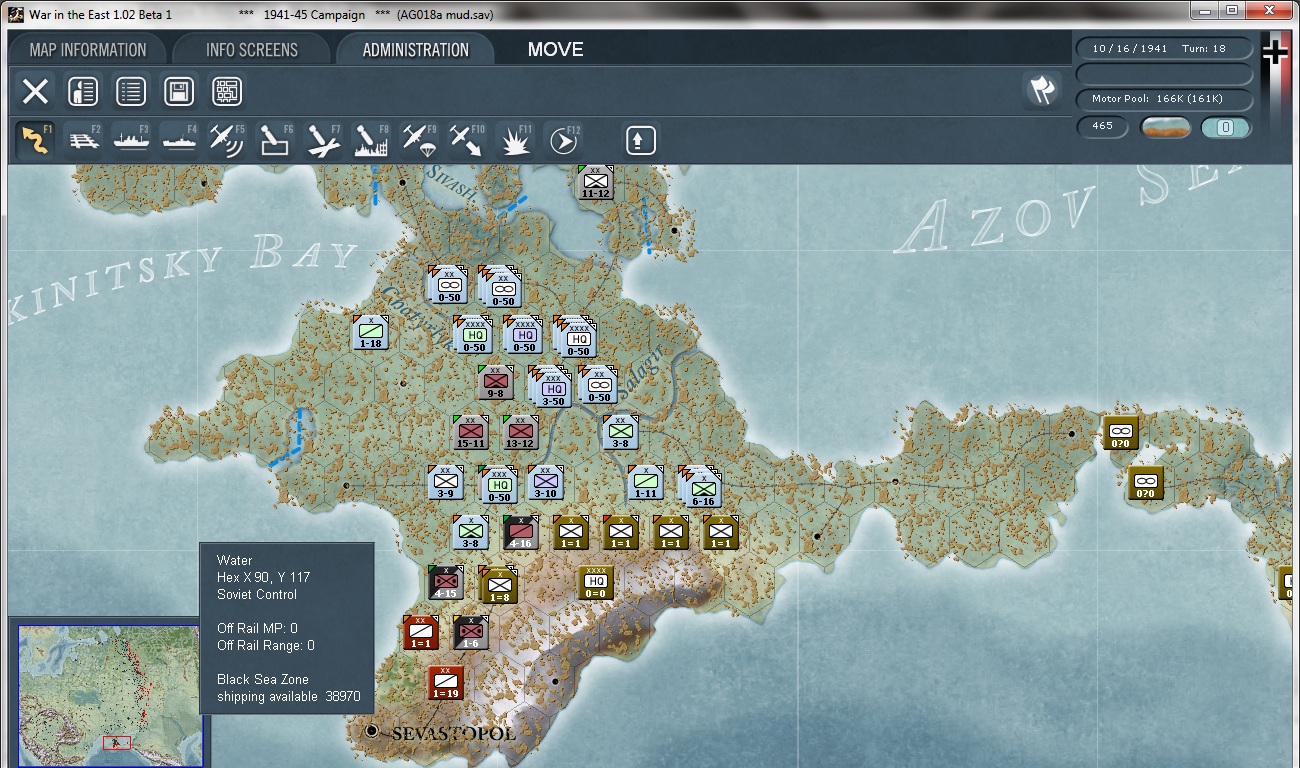Select the Bomb city F8 icon
1300x768 pixels.
pos(372,140)
